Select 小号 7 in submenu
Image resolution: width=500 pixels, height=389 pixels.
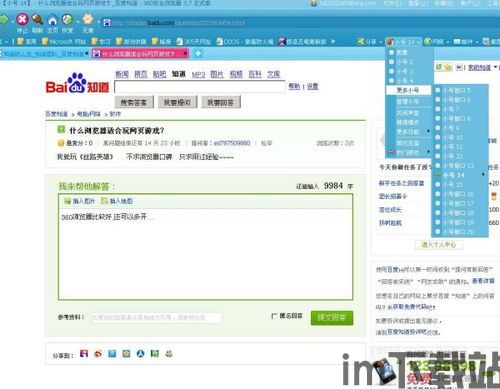point(460,109)
